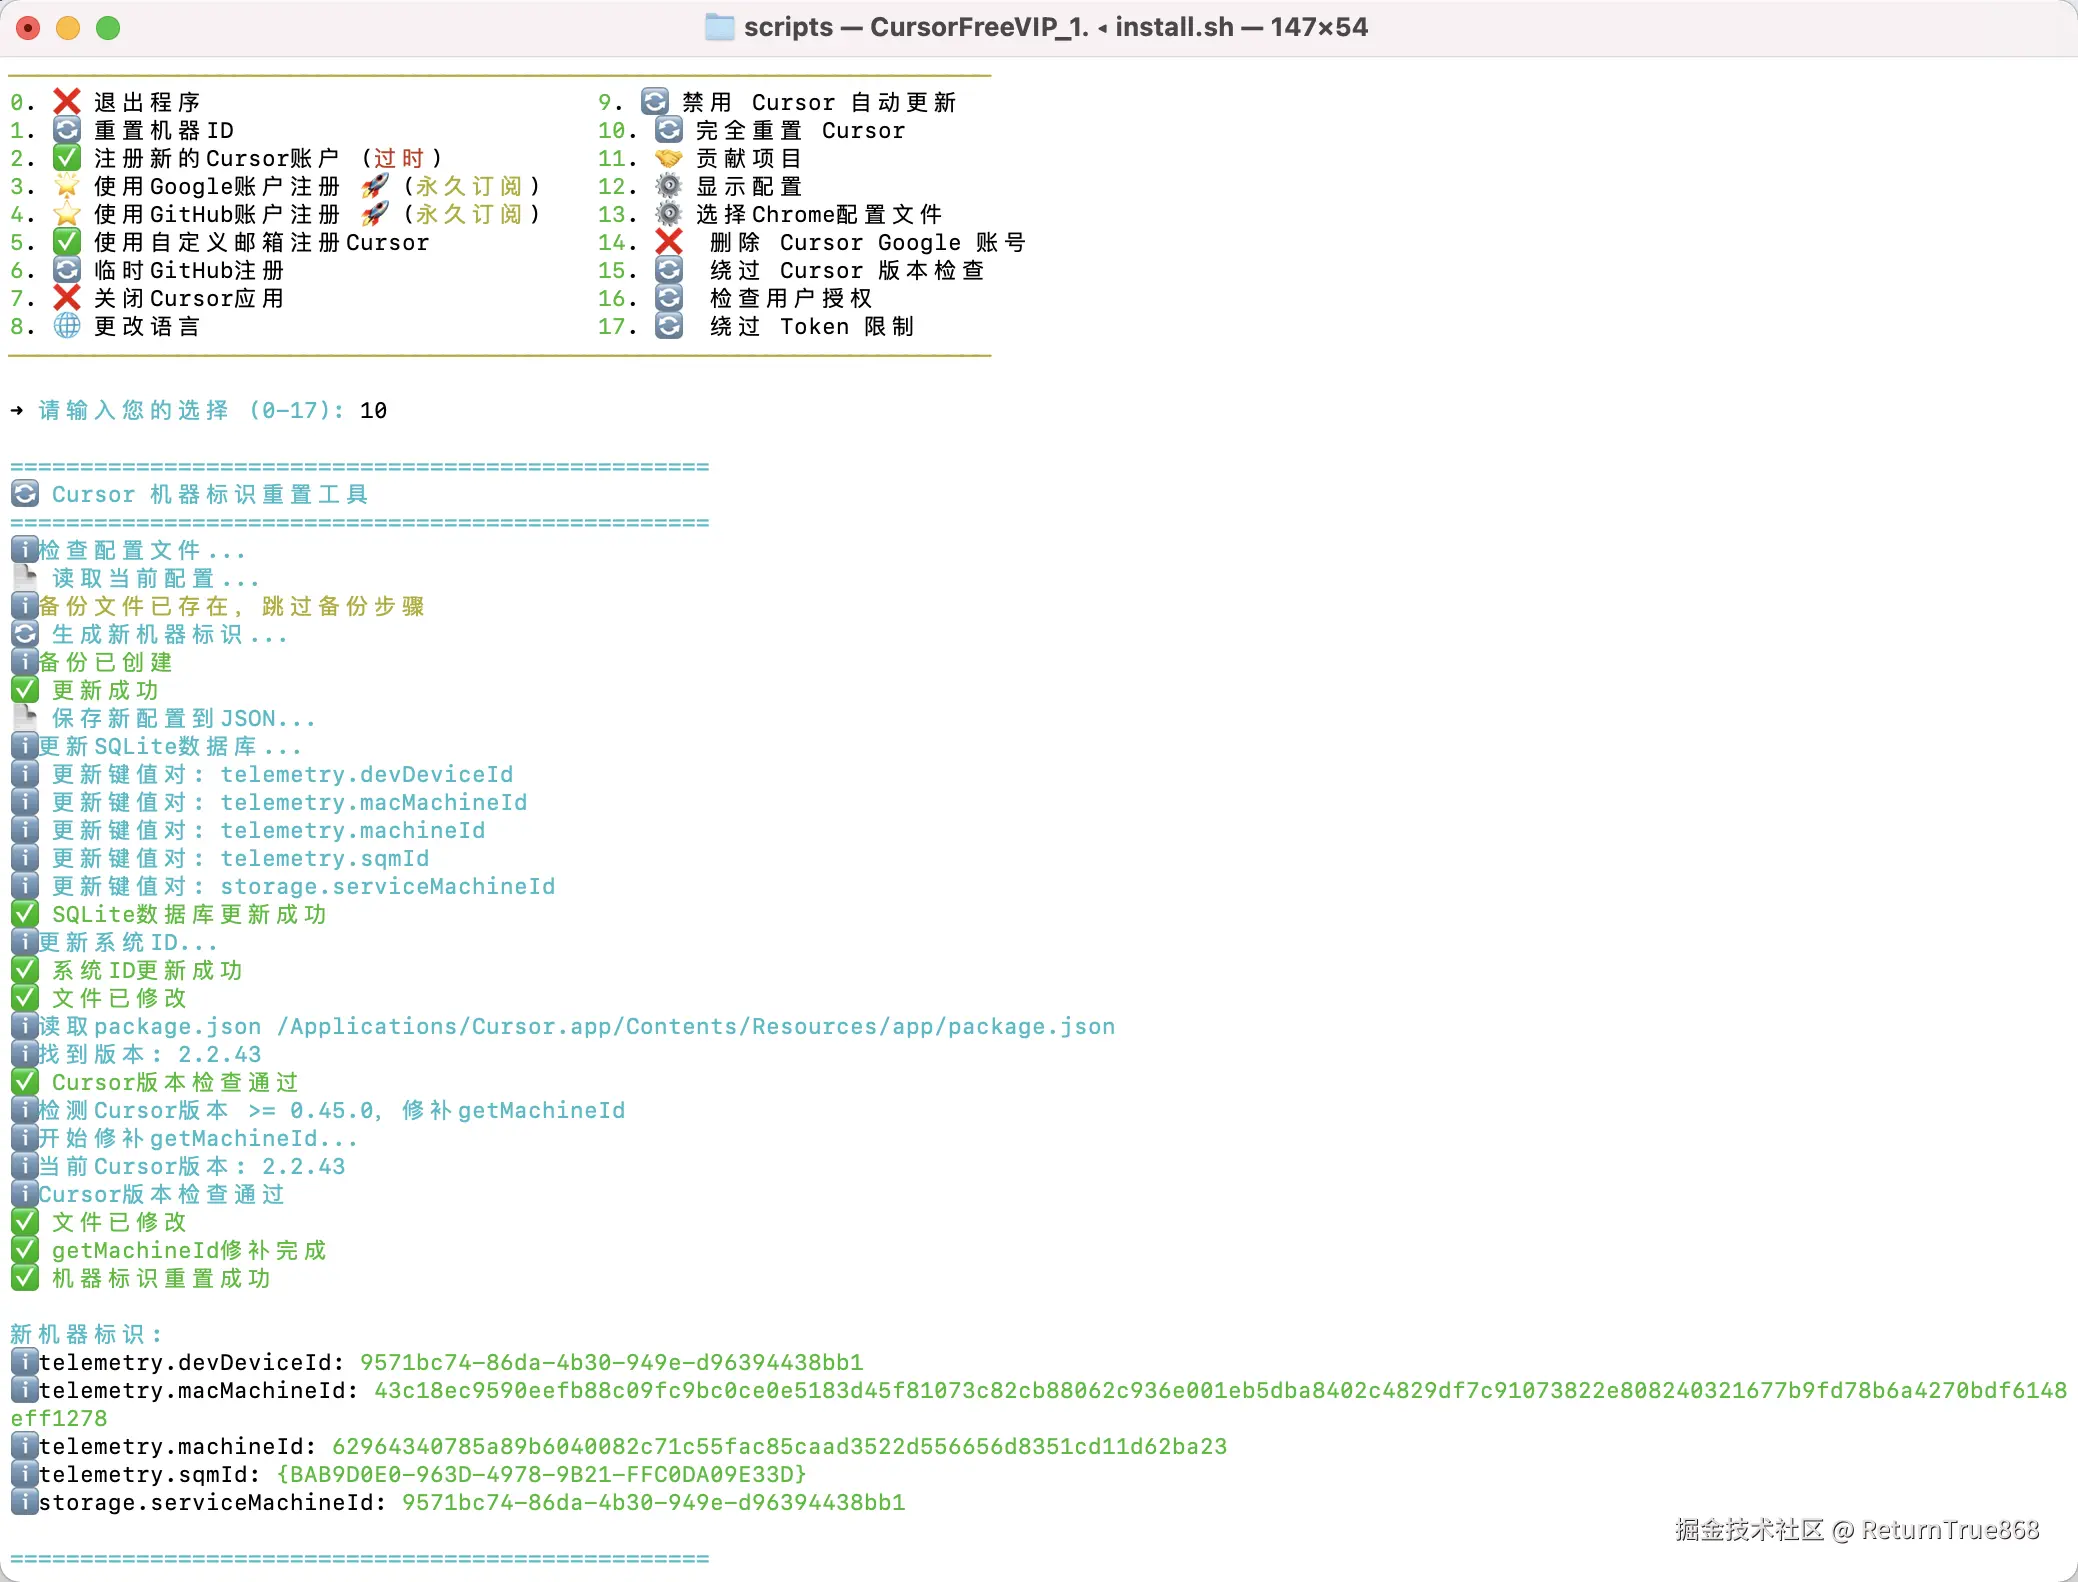Screen dimensions: 2078x1582
Task: Click the window title text install.sh
Action: pyautogui.click(x=1174, y=27)
